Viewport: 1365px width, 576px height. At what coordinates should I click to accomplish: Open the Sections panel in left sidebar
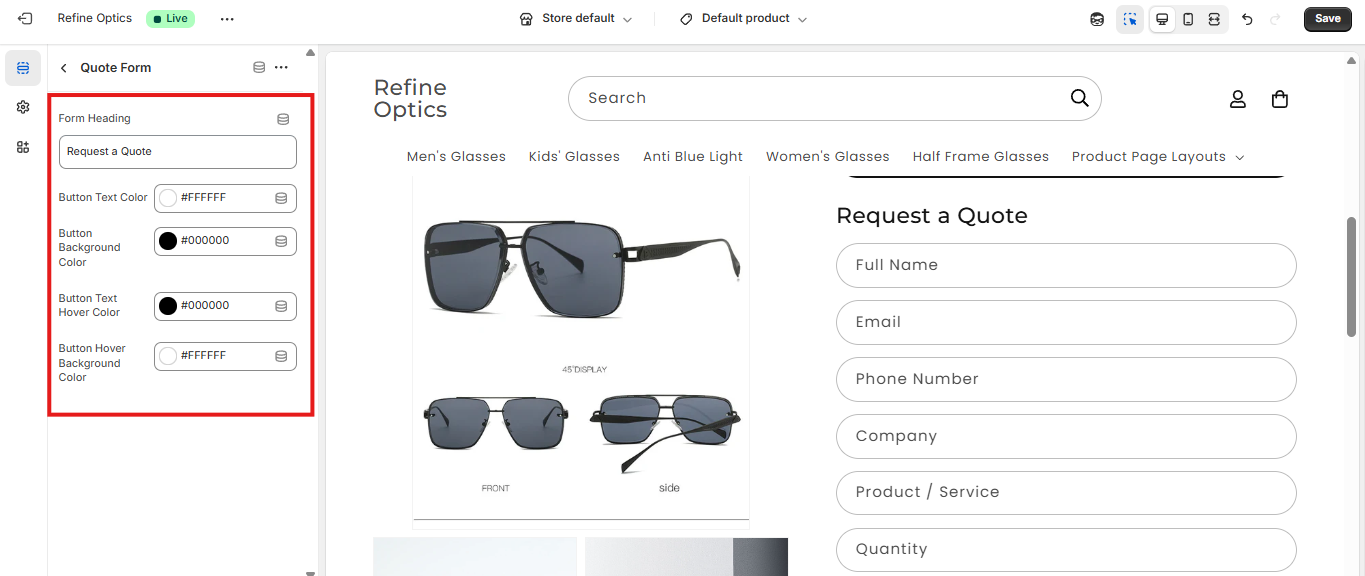[23, 68]
